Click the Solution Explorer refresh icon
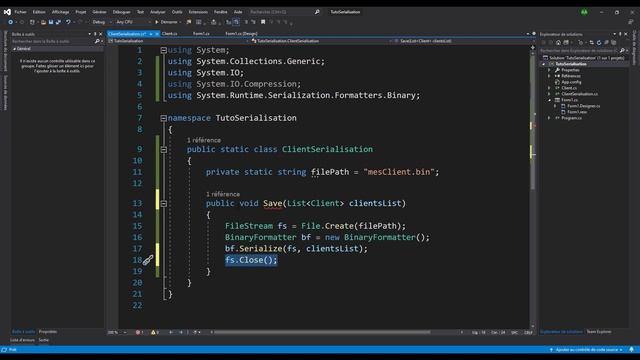Viewport: 640px width, 360px height. coord(599,42)
